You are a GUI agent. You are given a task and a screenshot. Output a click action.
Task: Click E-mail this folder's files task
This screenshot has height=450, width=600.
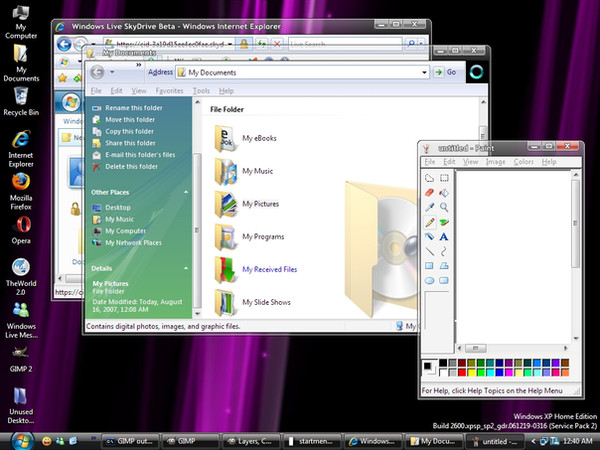pos(140,155)
